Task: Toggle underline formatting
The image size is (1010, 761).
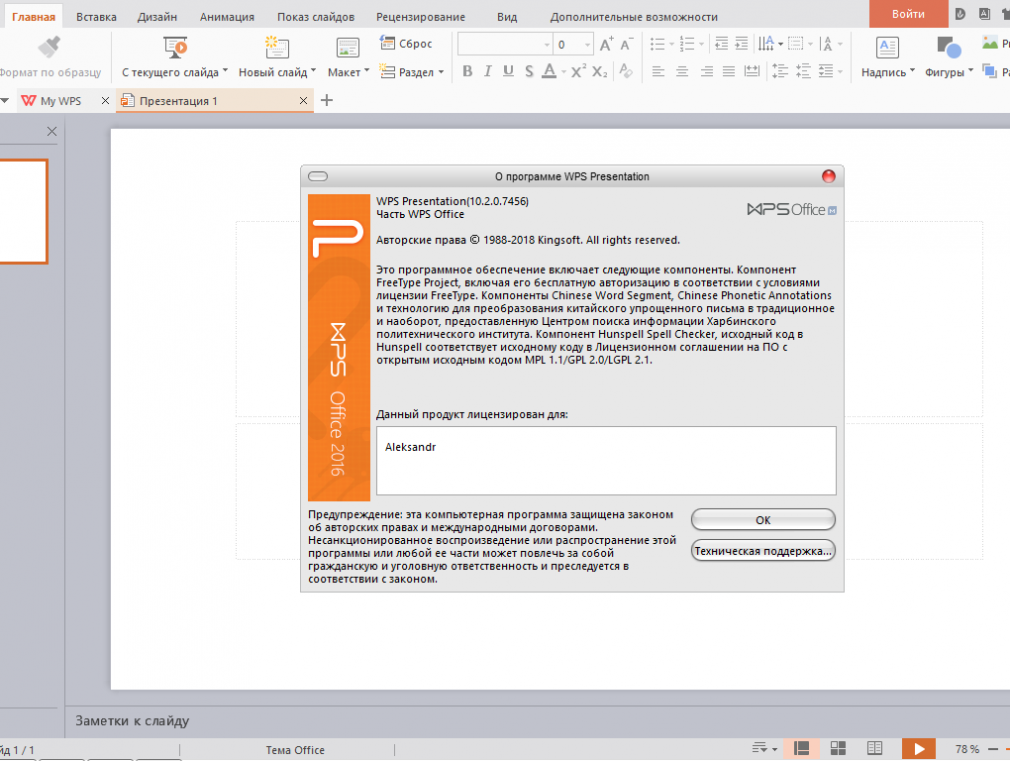Action: tap(508, 71)
